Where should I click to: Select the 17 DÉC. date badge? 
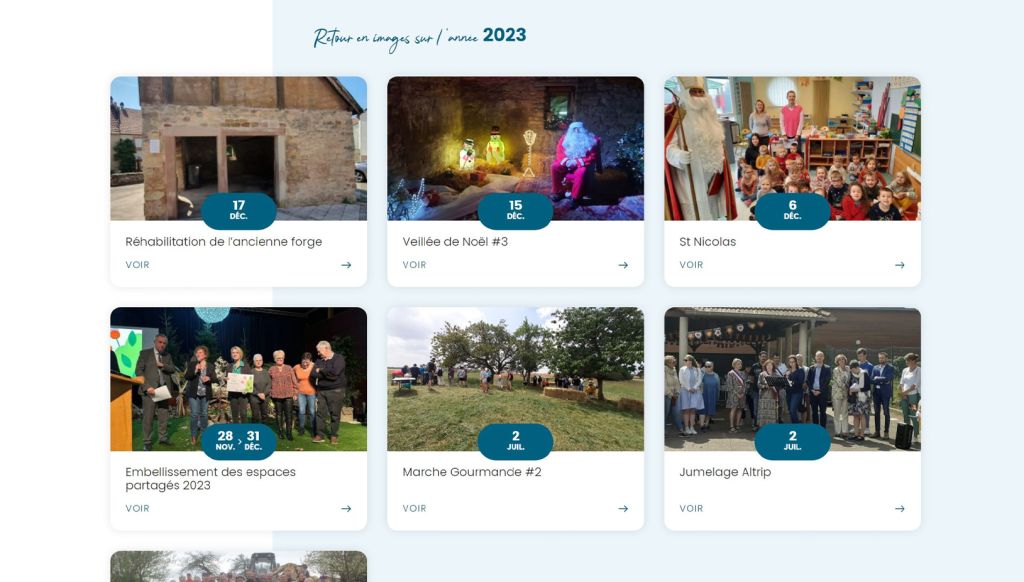238,210
